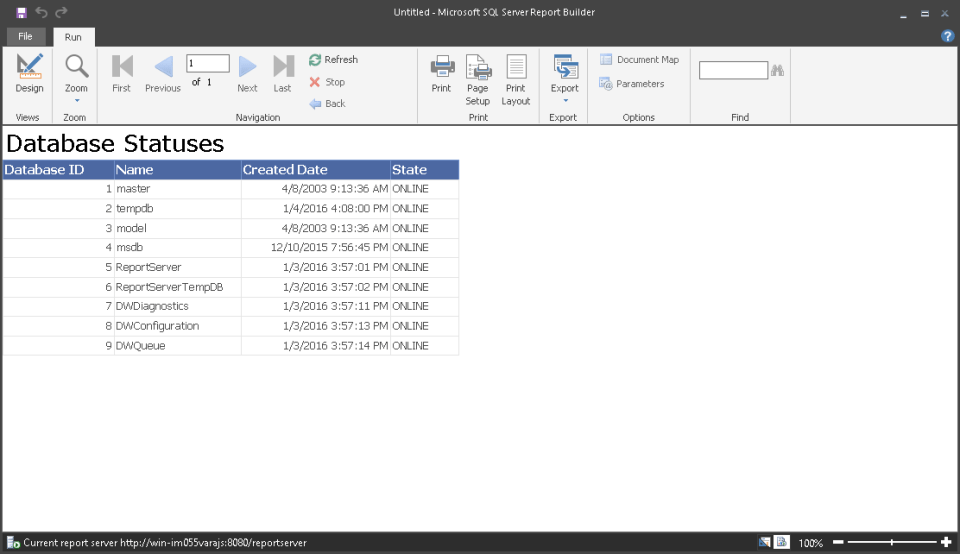Select the ReportServer name cell

coord(178,268)
